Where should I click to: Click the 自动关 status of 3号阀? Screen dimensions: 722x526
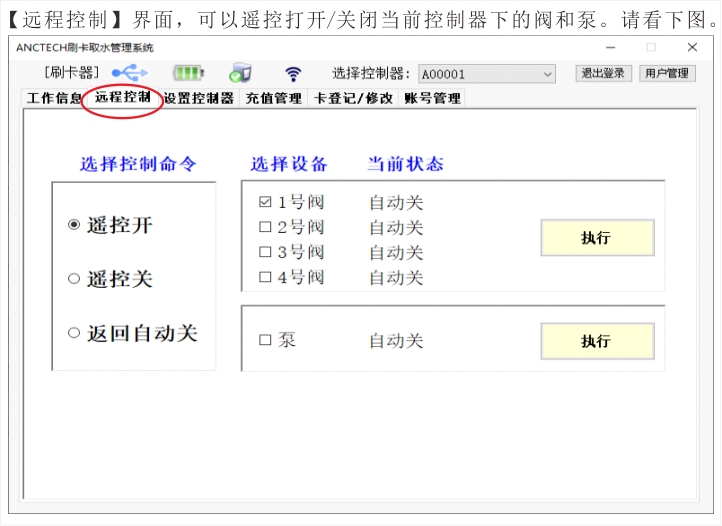click(396, 252)
